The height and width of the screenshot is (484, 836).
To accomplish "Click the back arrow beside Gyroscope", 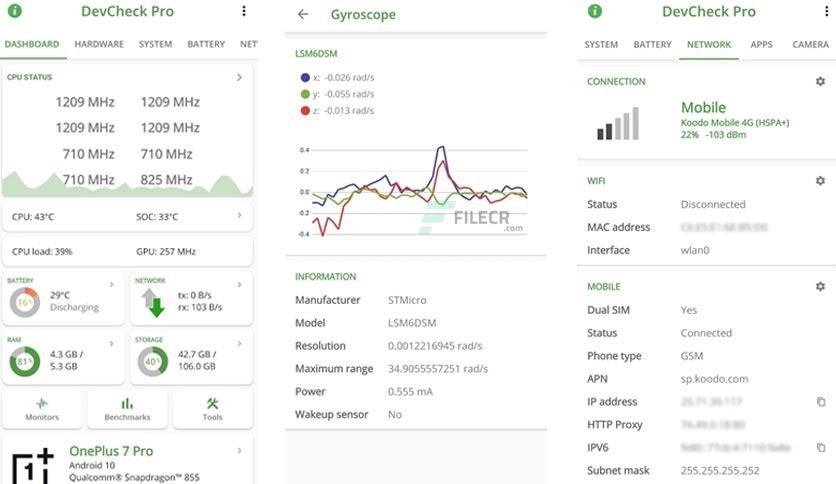I will point(303,14).
